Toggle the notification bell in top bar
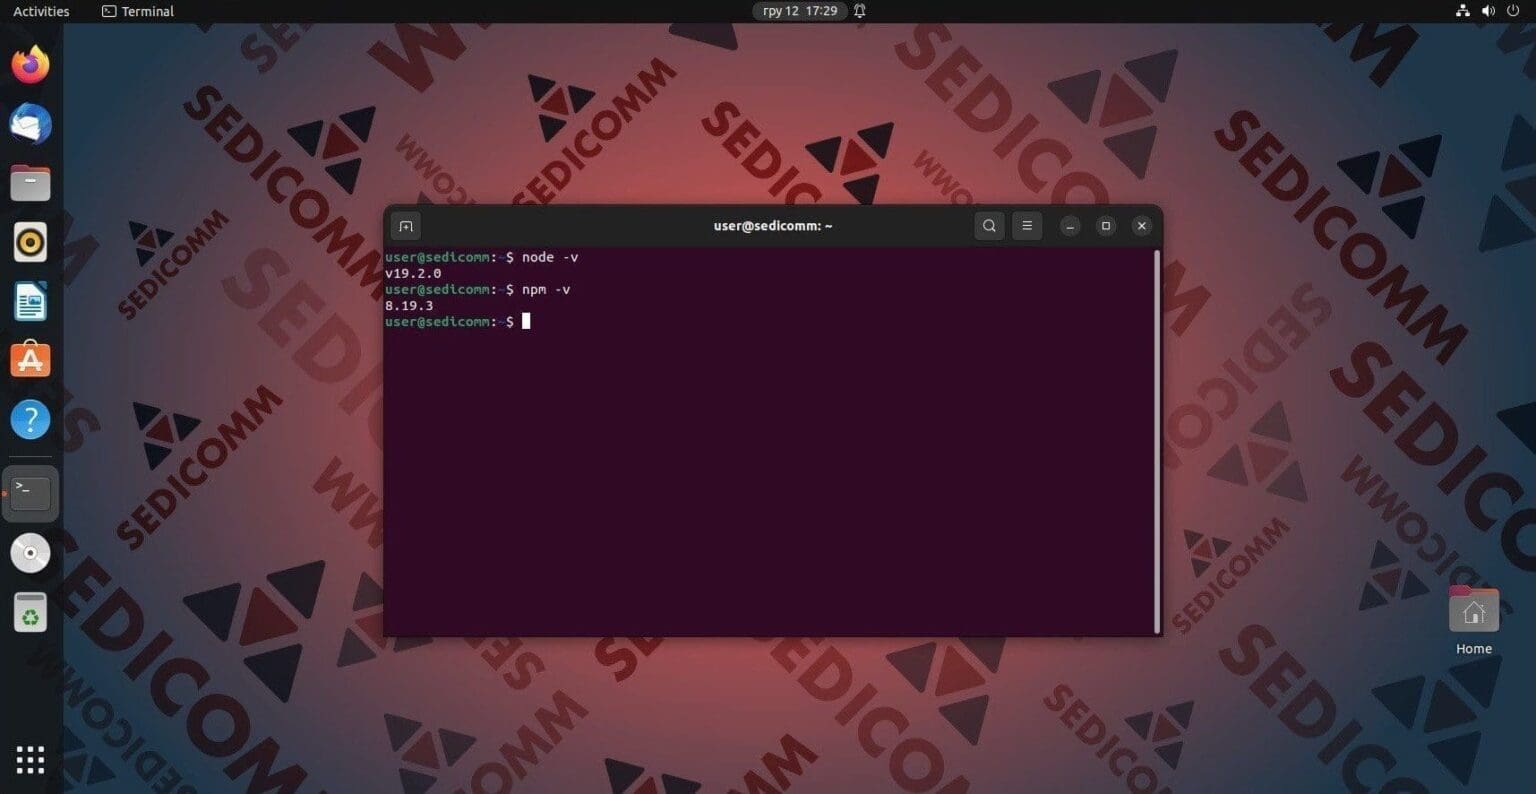 pos(858,11)
